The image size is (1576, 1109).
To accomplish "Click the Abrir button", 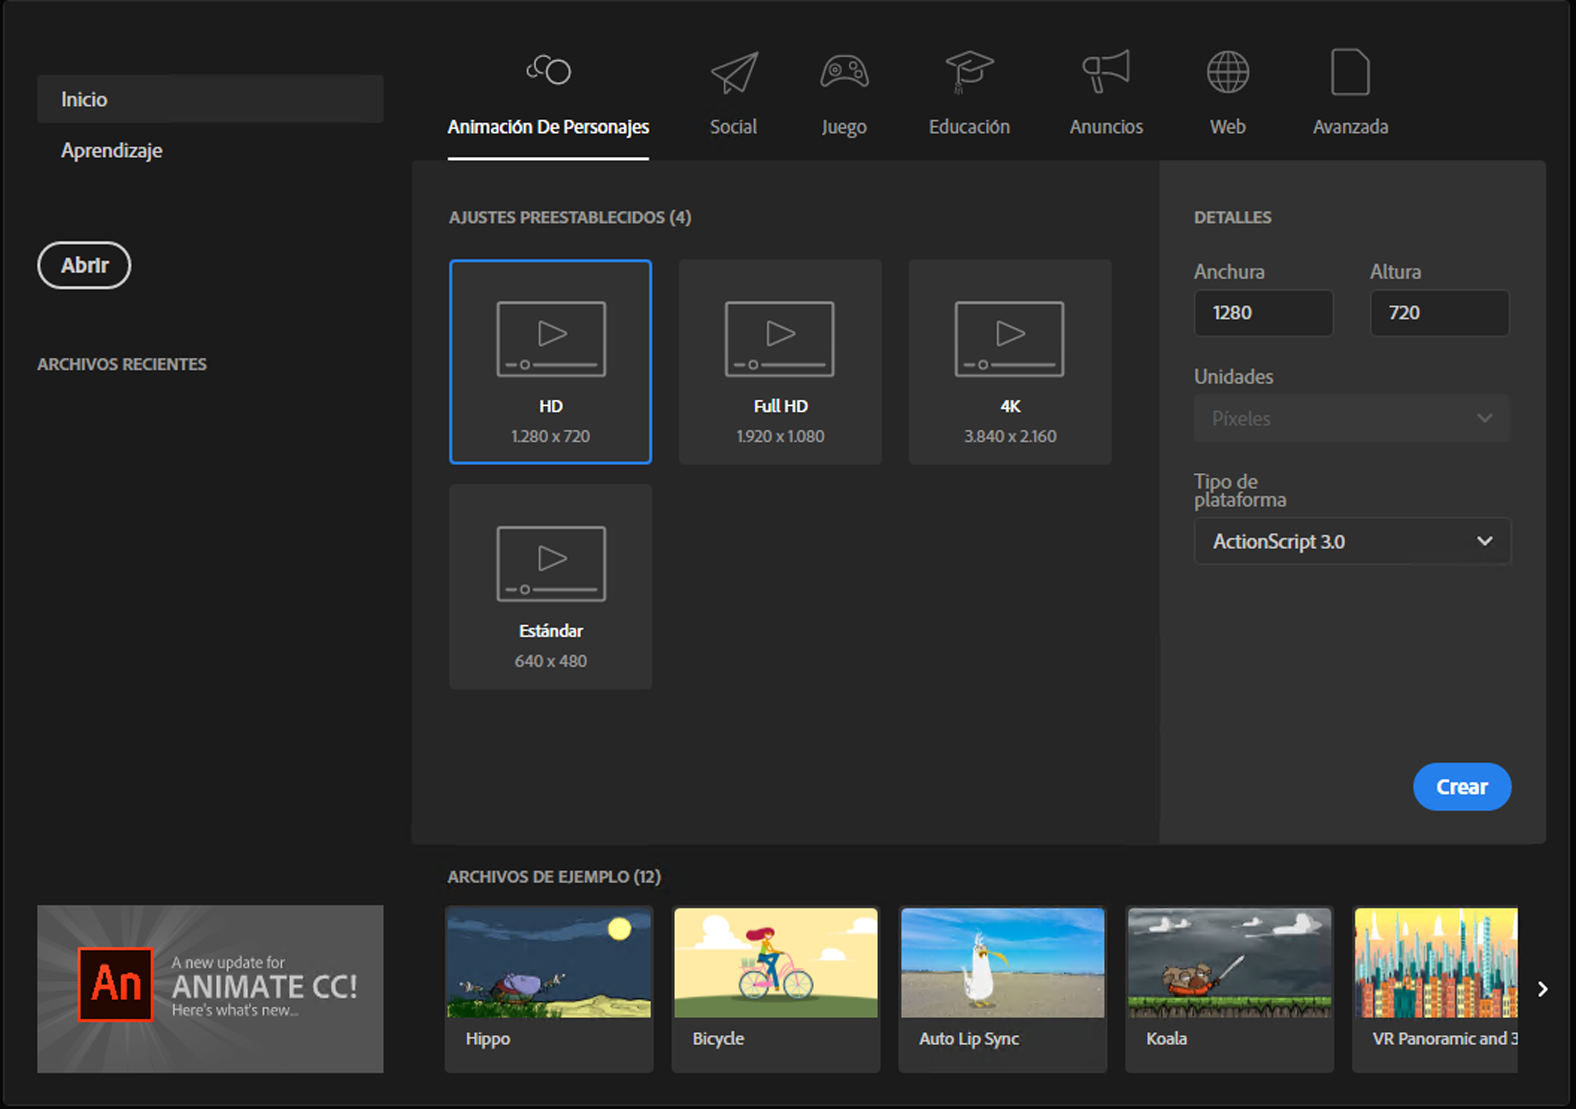I will coord(84,265).
